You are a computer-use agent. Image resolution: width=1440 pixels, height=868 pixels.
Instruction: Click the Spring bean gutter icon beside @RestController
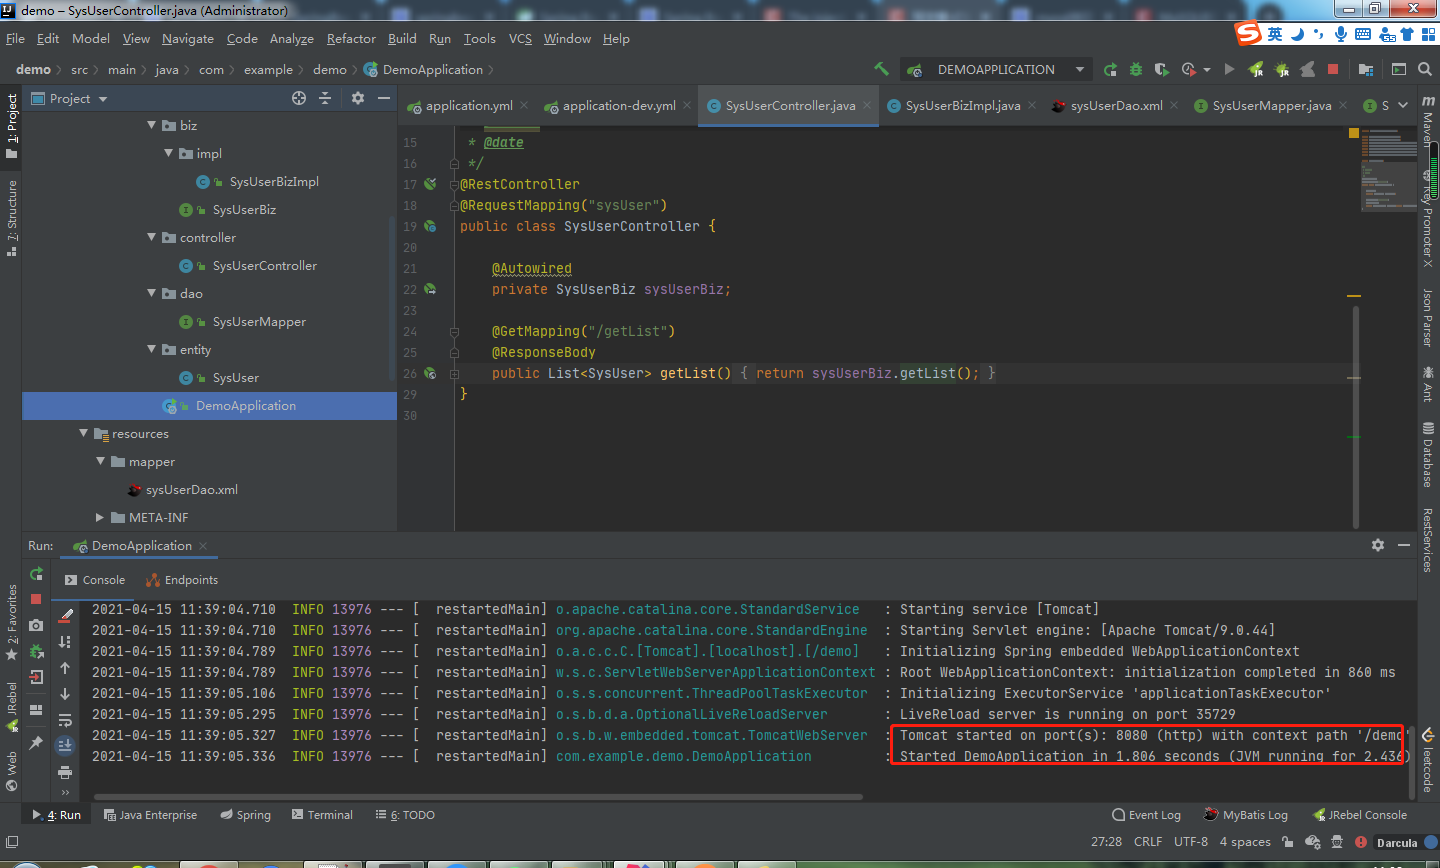(430, 184)
